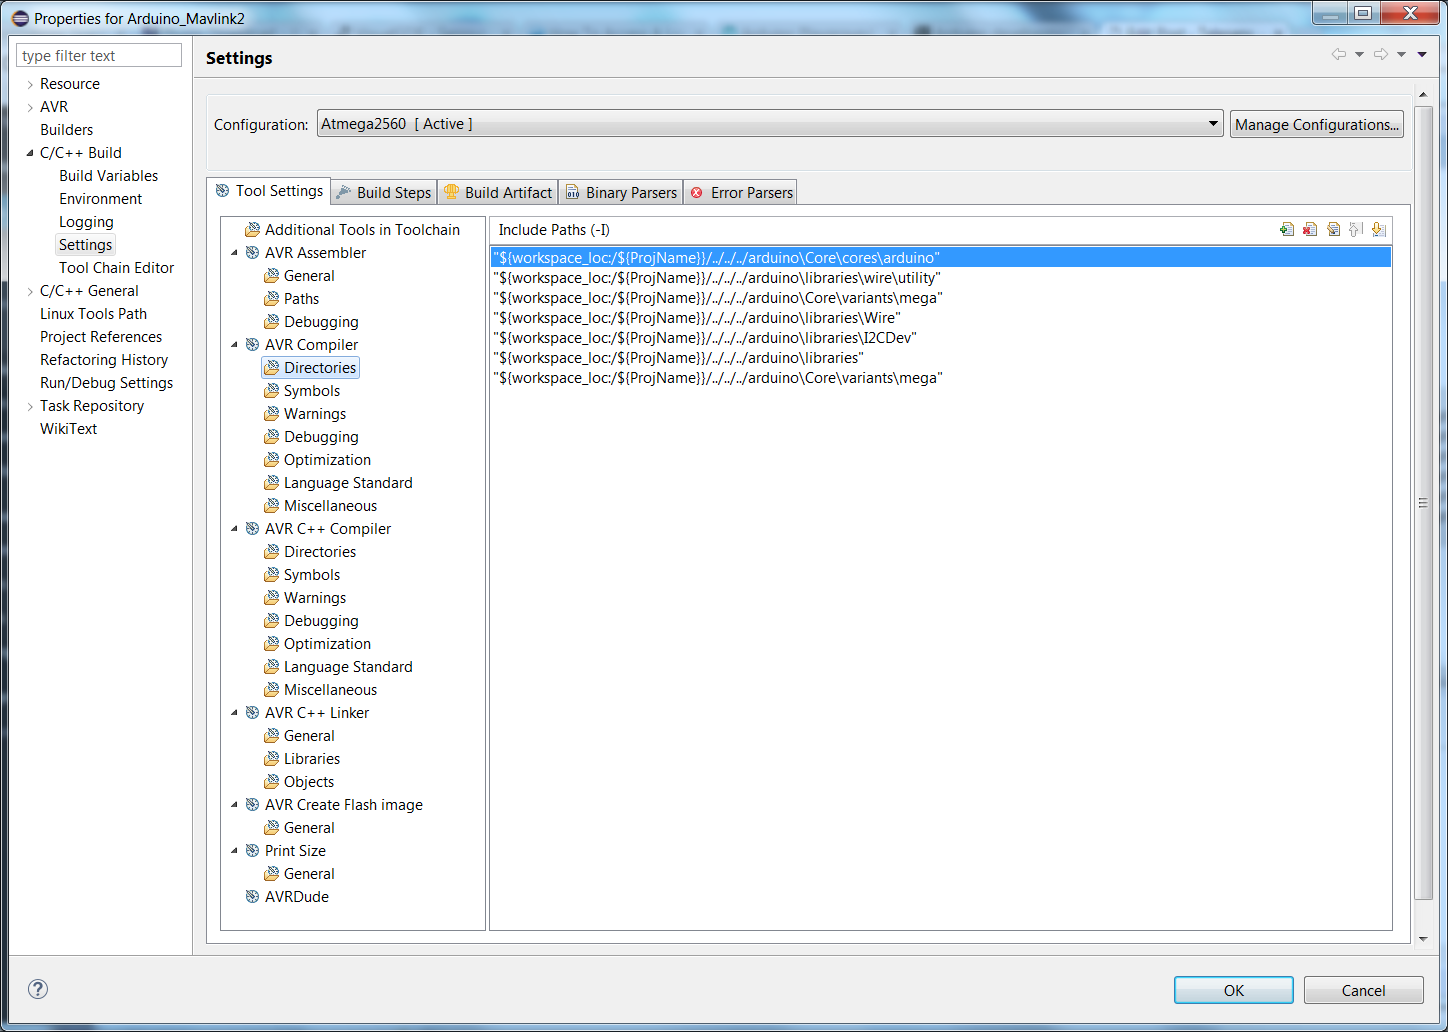Move the selected include path down
1448x1032 pixels.
(1379, 230)
